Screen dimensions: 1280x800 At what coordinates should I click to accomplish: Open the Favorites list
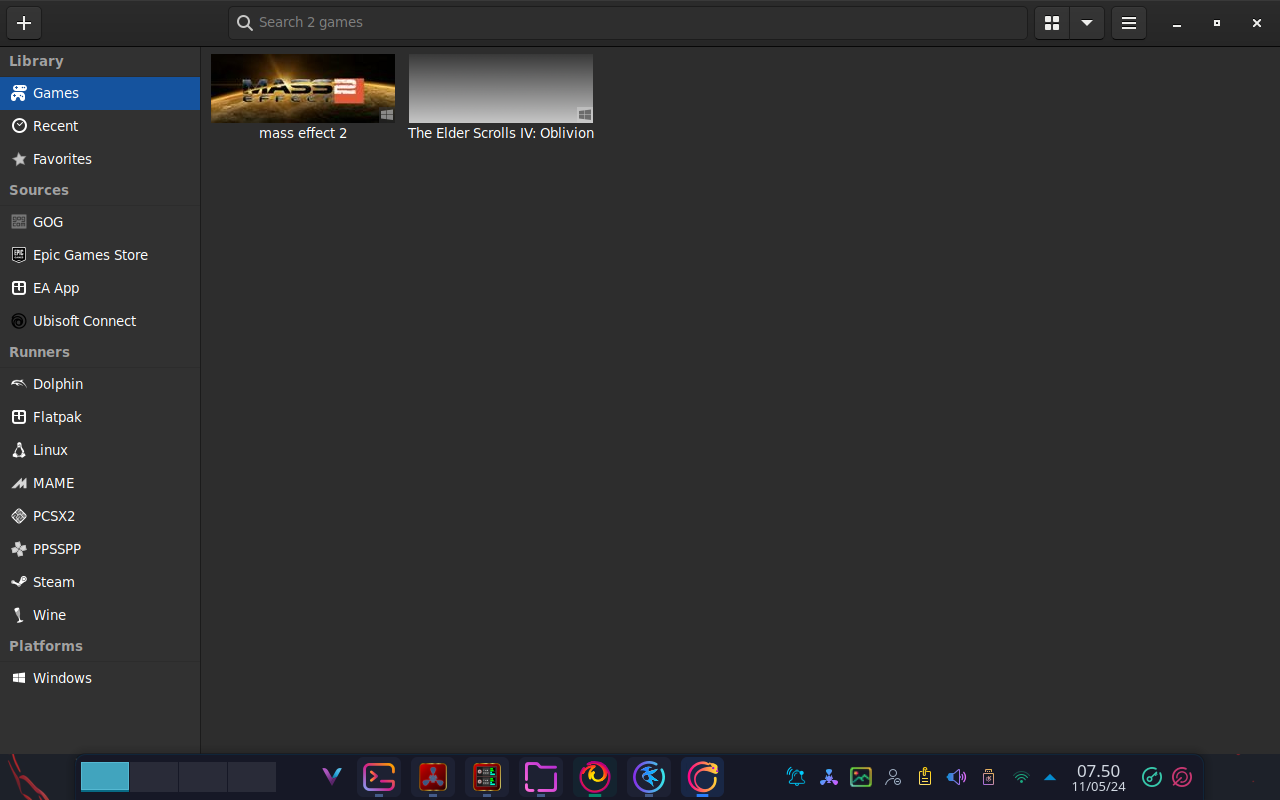pyautogui.click(x=100, y=159)
